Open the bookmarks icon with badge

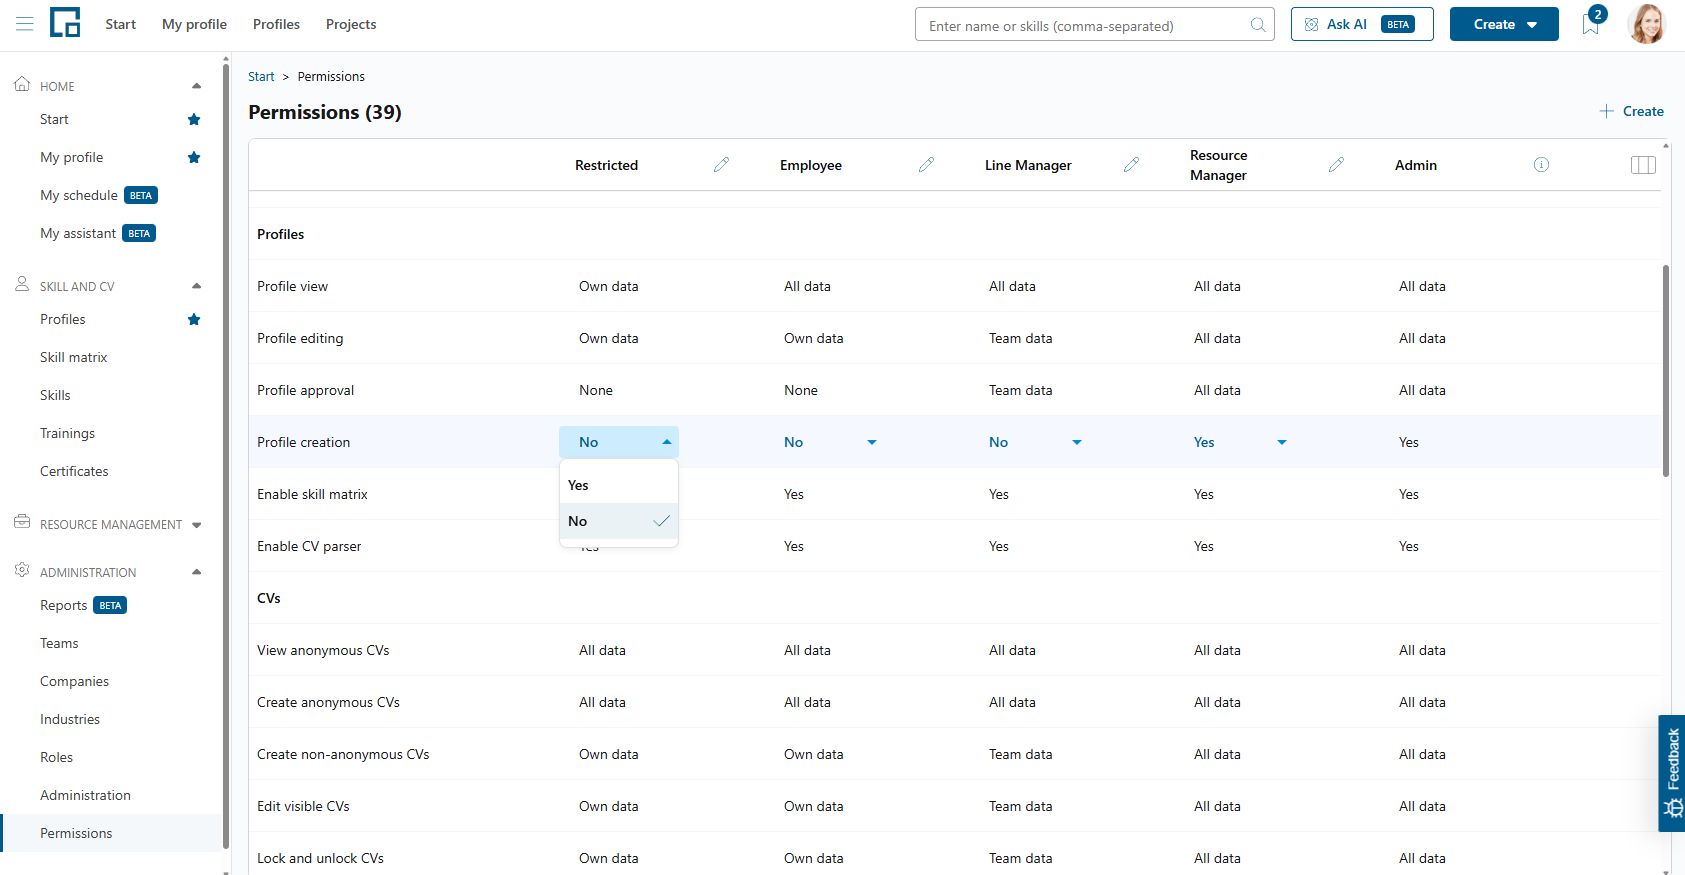coord(1592,23)
